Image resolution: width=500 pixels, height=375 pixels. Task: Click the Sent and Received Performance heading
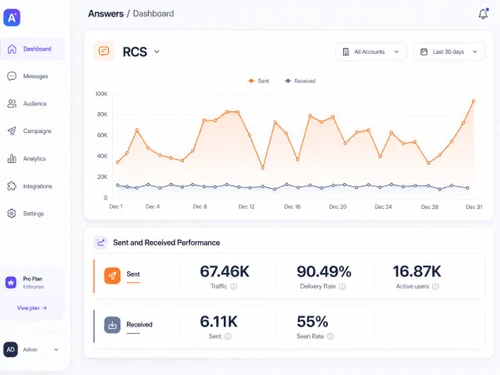click(166, 243)
